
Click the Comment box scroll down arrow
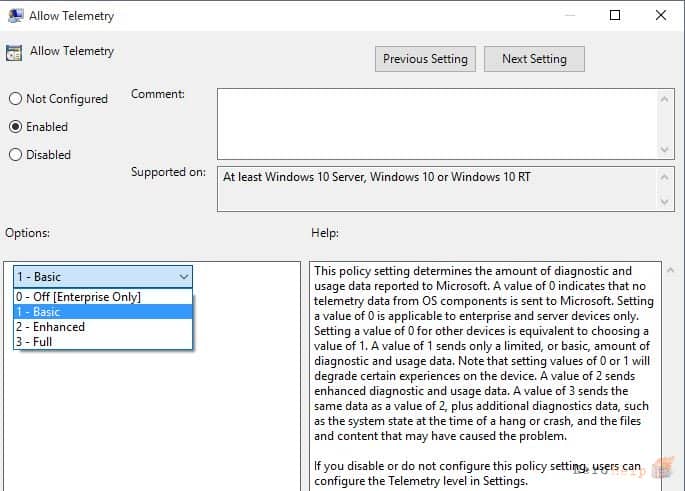pos(664,149)
